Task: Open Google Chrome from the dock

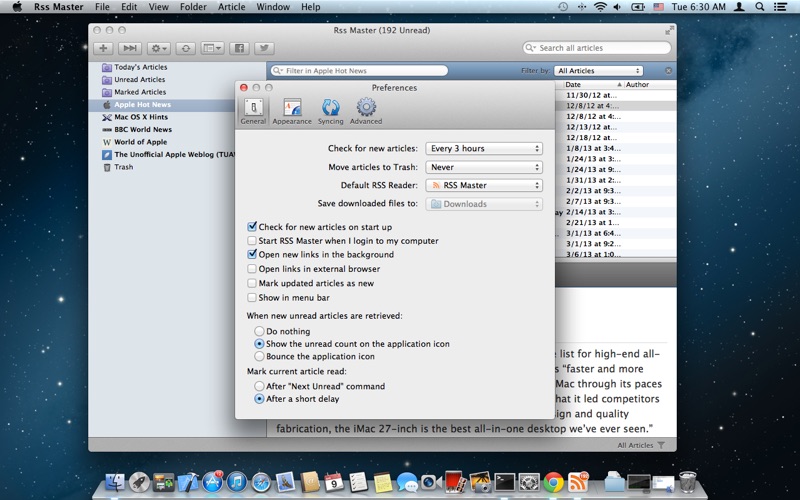Action: [553, 482]
